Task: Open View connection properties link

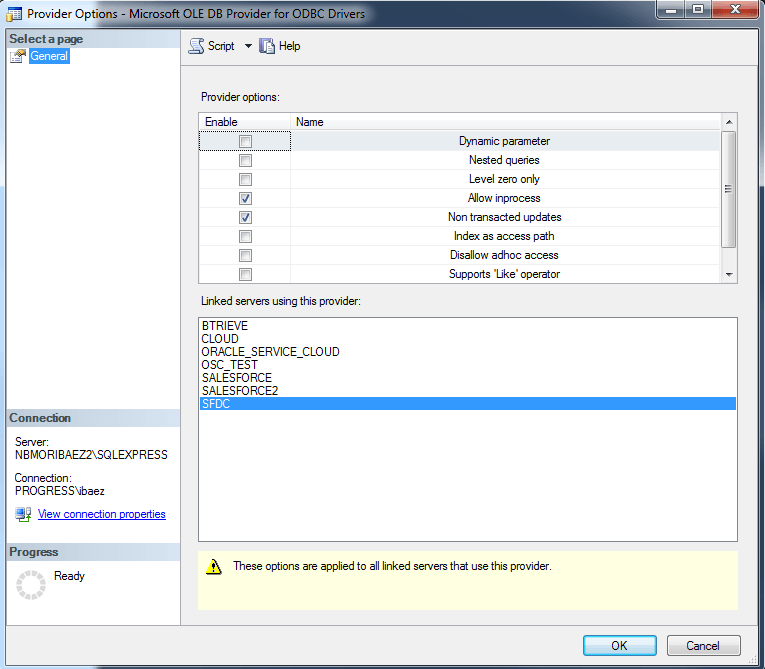Action: 101,514
